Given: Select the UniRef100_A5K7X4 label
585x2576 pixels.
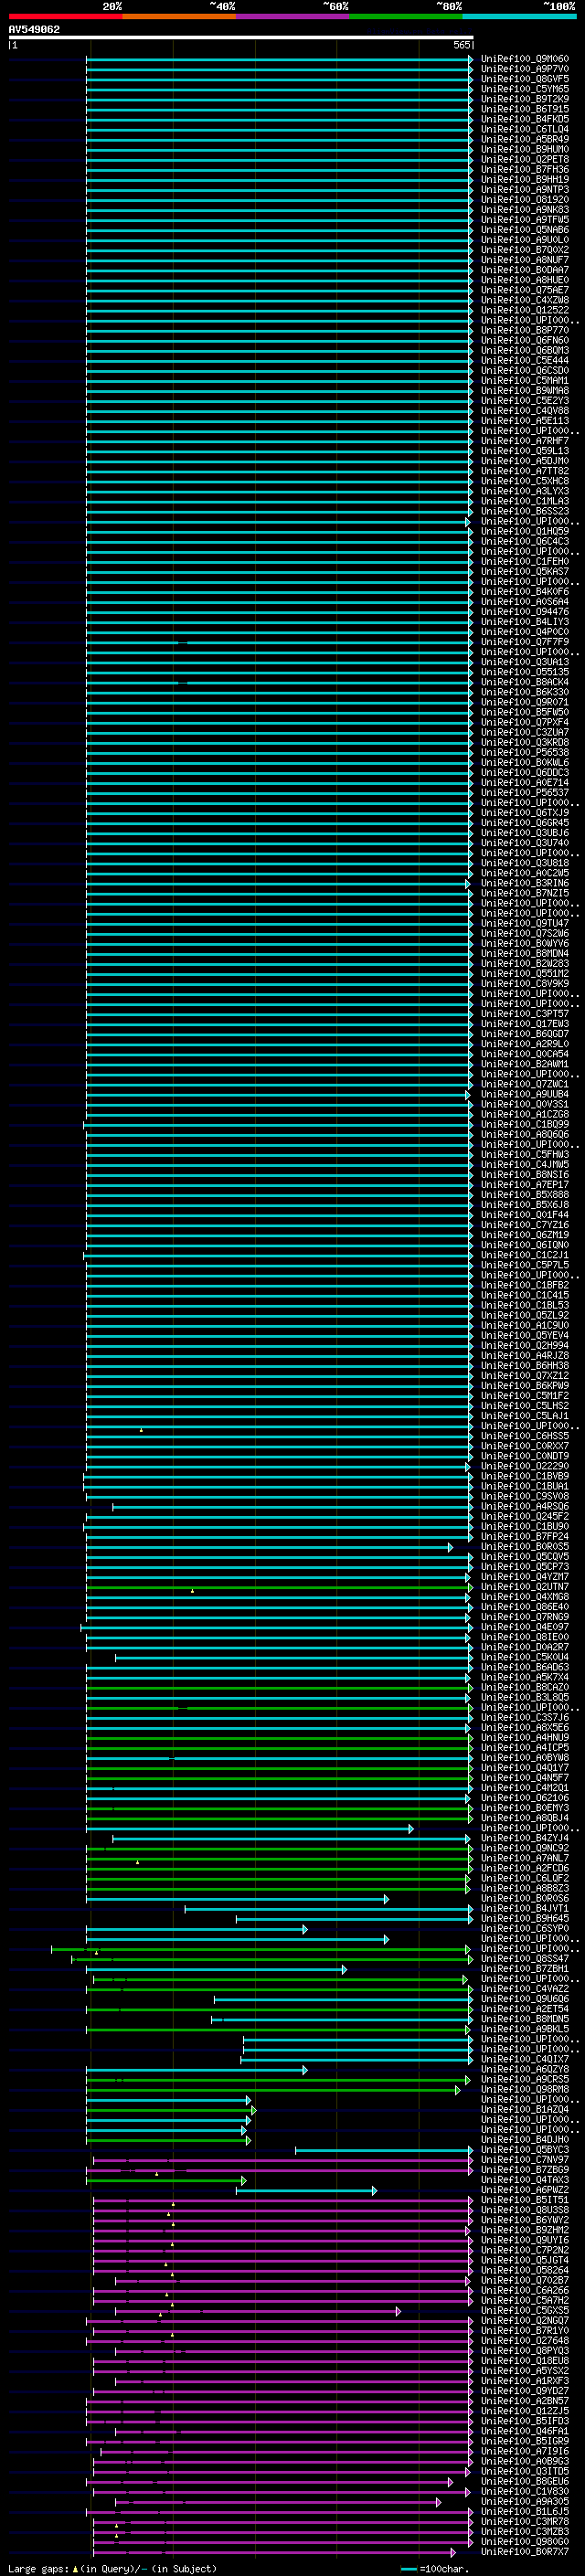Looking at the screenshot, I should point(524,1677).
